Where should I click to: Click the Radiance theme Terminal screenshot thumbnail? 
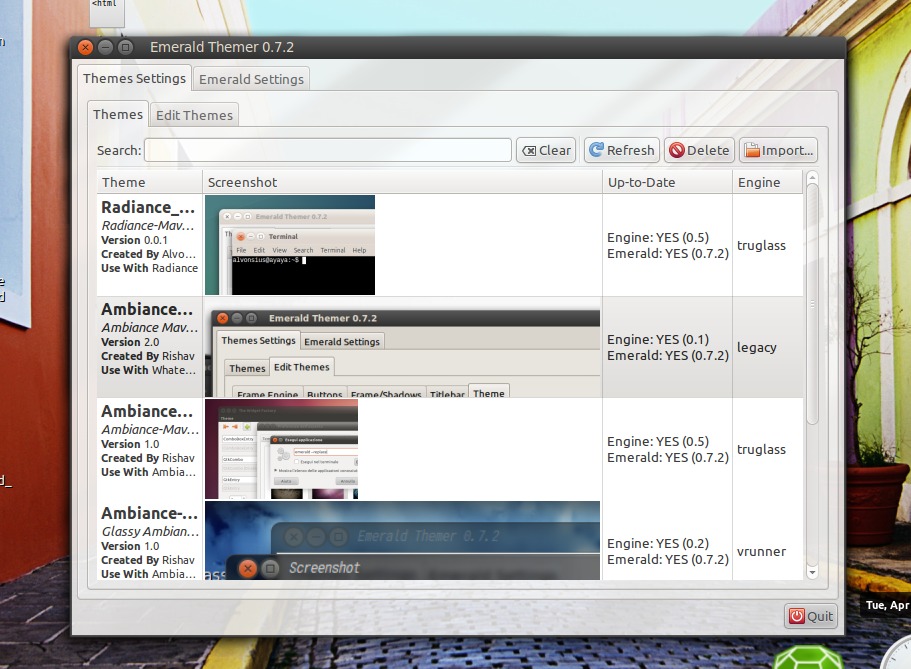point(290,245)
